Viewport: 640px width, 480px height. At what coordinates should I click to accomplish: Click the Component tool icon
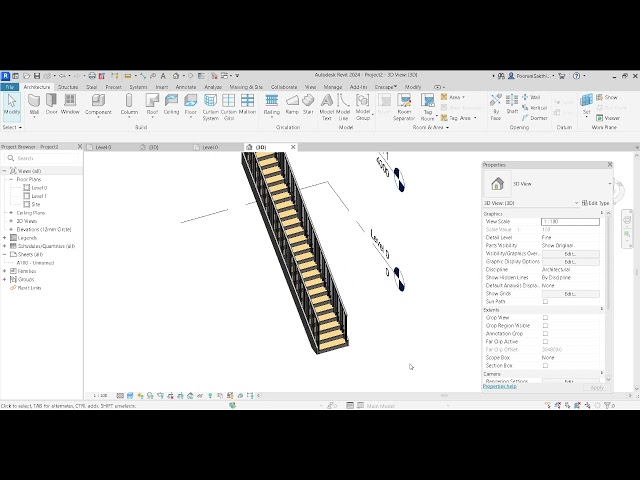pyautogui.click(x=98, y=100)
